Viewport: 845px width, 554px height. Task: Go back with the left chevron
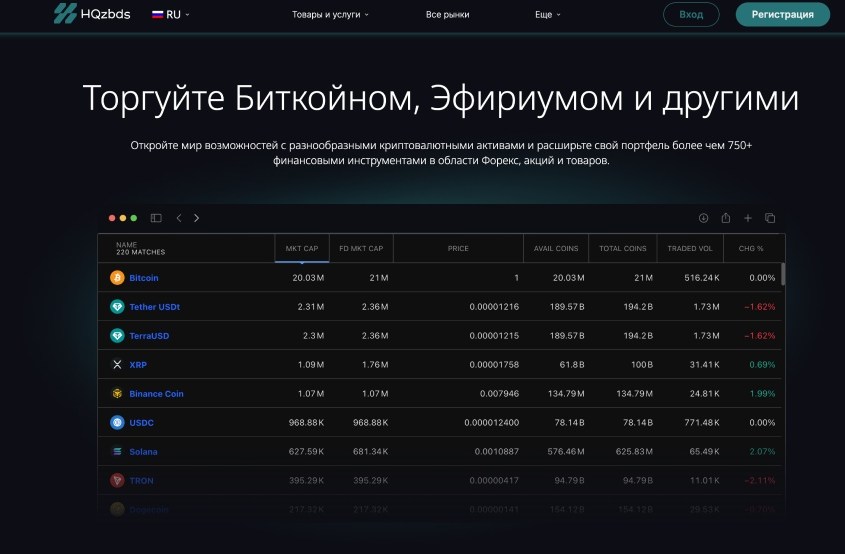[x=179, y=218]
